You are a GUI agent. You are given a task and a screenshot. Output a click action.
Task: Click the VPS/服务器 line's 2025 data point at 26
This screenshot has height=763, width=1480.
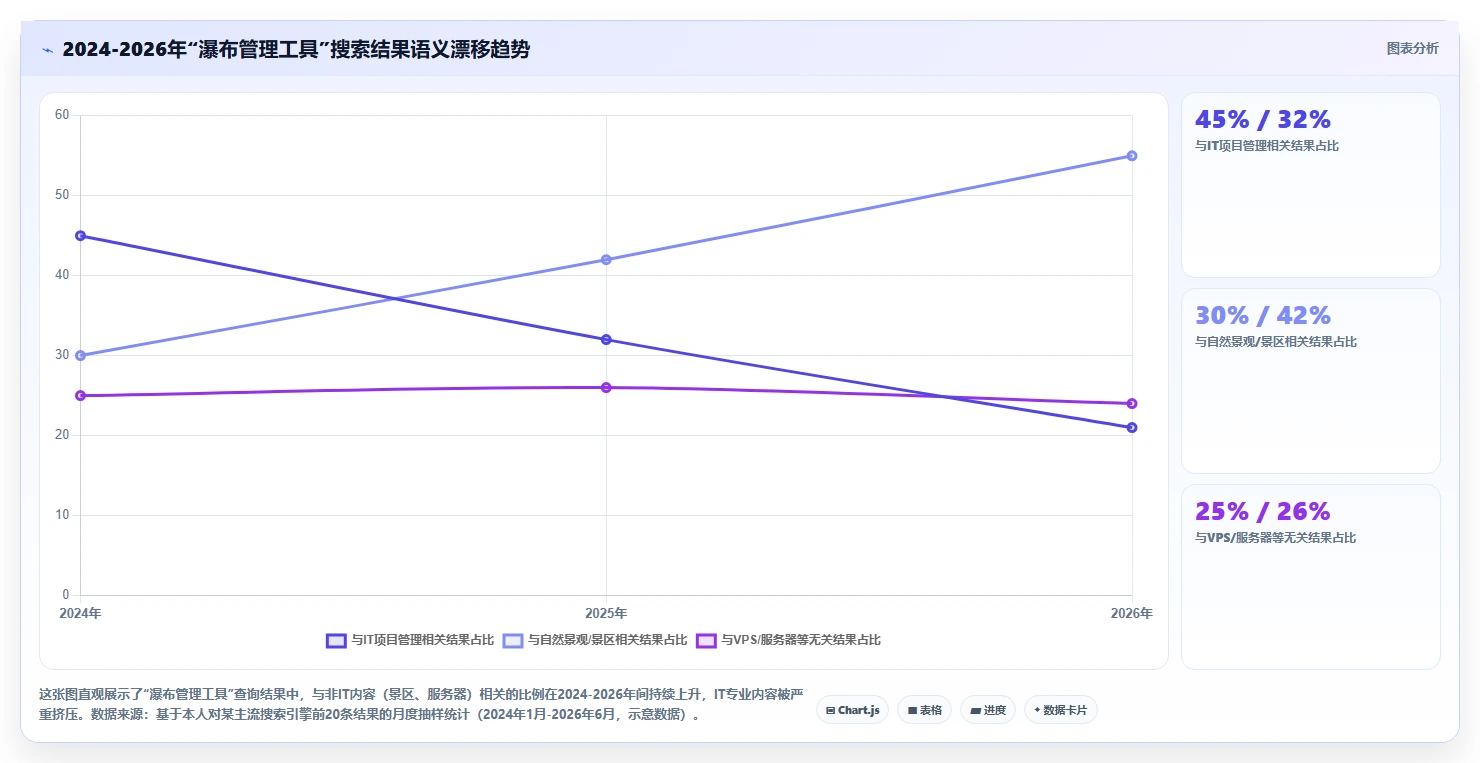coord(606,388)
